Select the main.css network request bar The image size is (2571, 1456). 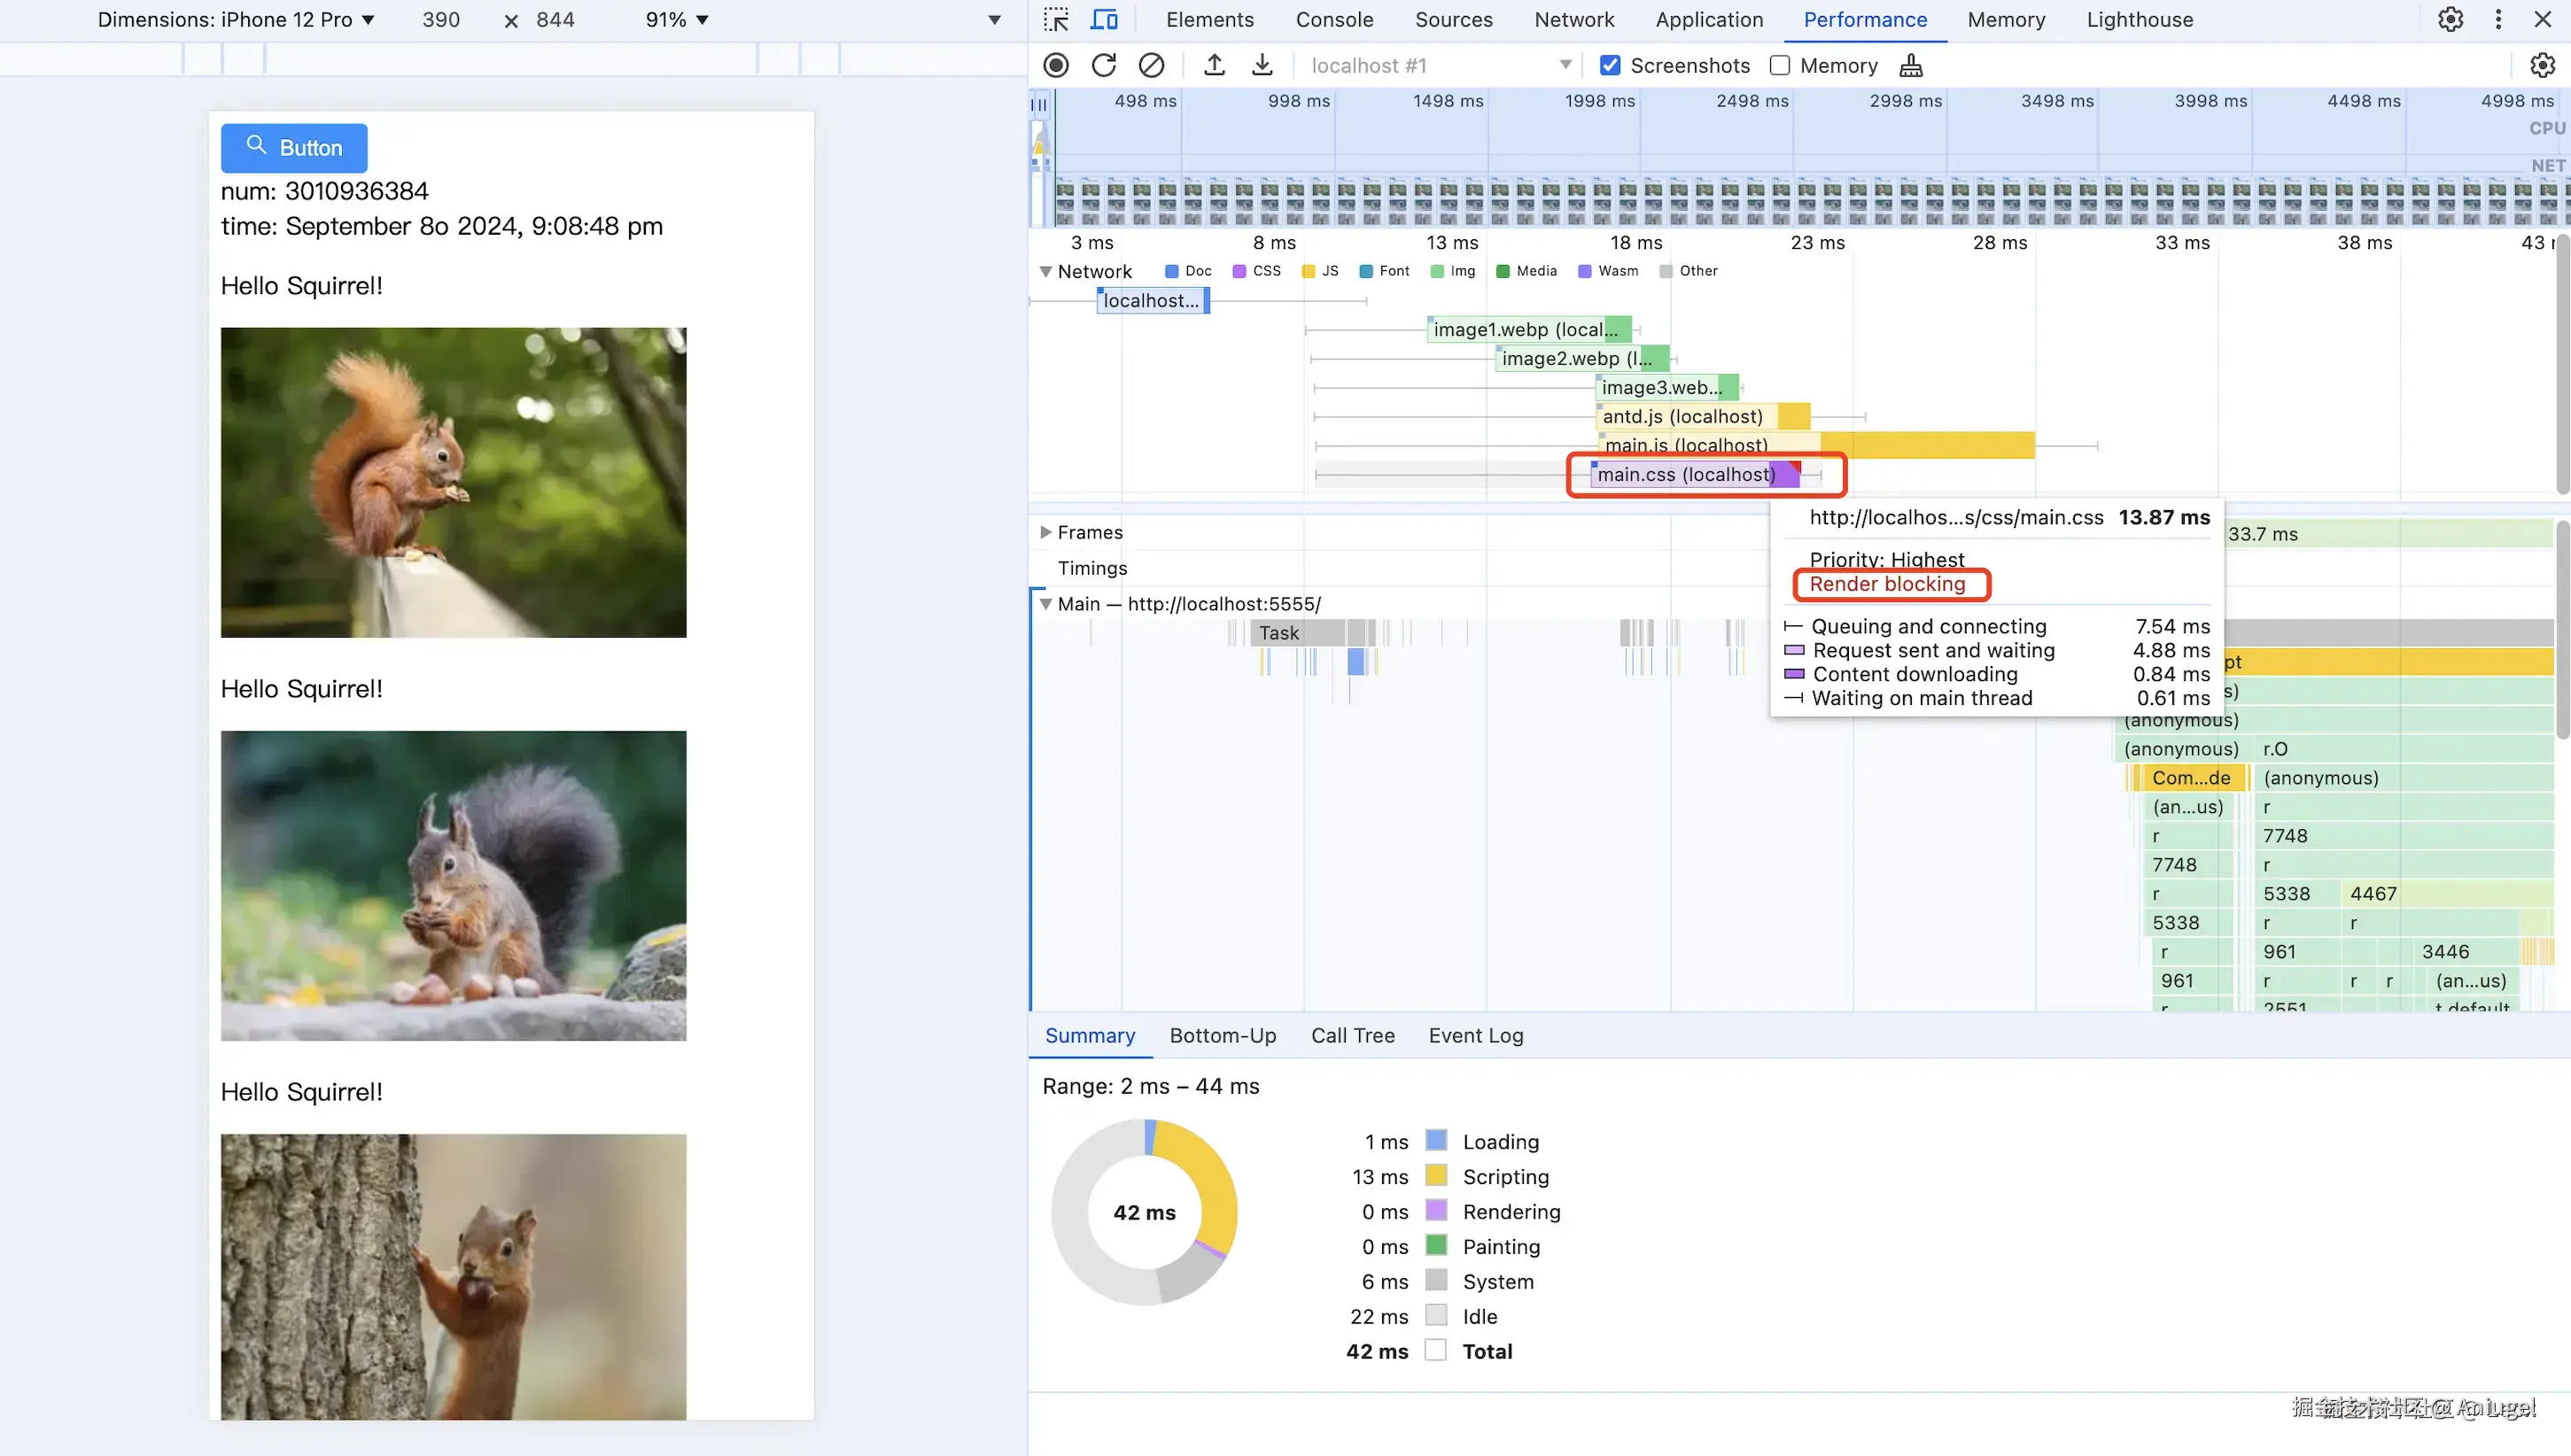pos(1692,474)
